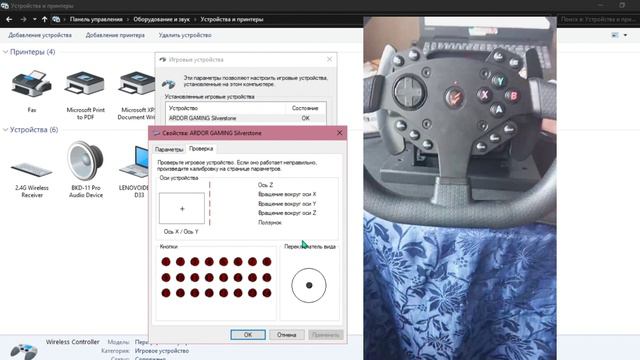Switch to the Параметры tab
The image size is (640, 360).
(x=169, y=149)
